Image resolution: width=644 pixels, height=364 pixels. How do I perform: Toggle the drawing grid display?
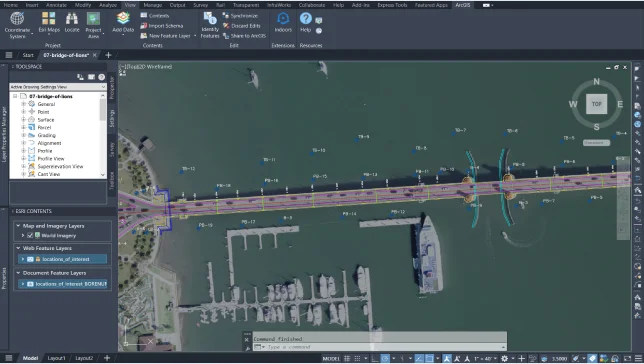click(x=347, y=359)
